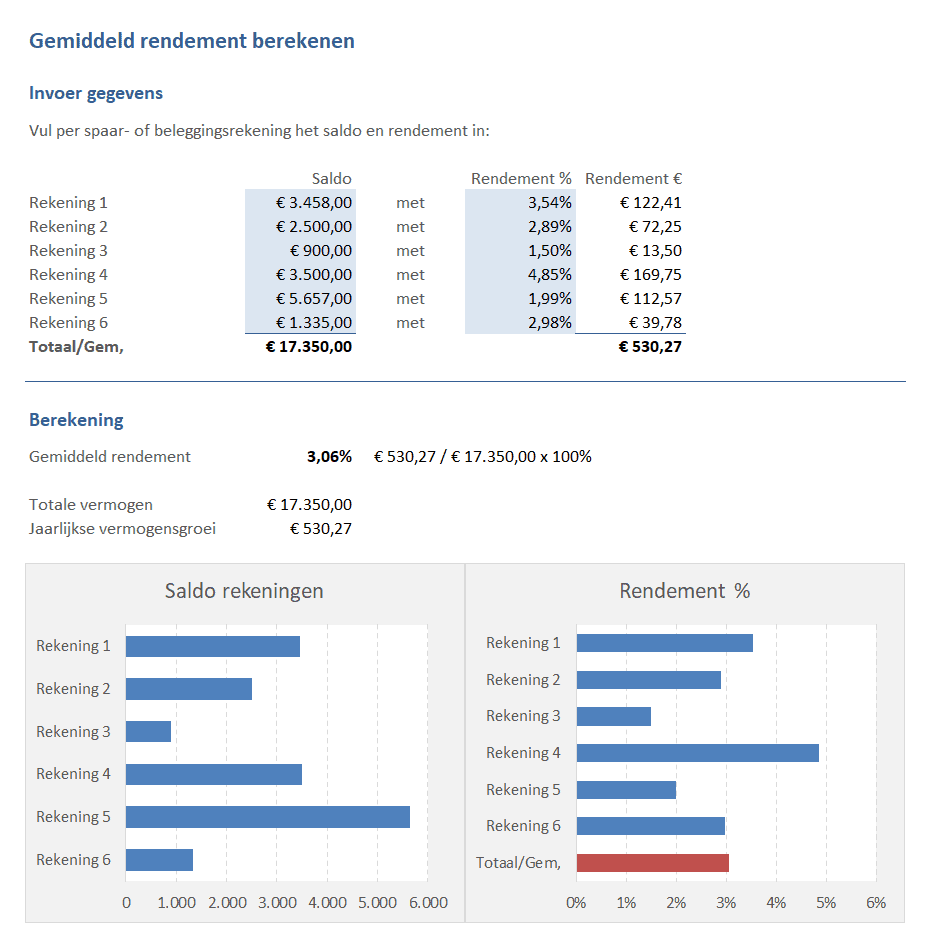This screenshot has width=931, height=948.
Task: Select the 'Saldo rekeningen' chart title
Action: (x=244, y=591)
